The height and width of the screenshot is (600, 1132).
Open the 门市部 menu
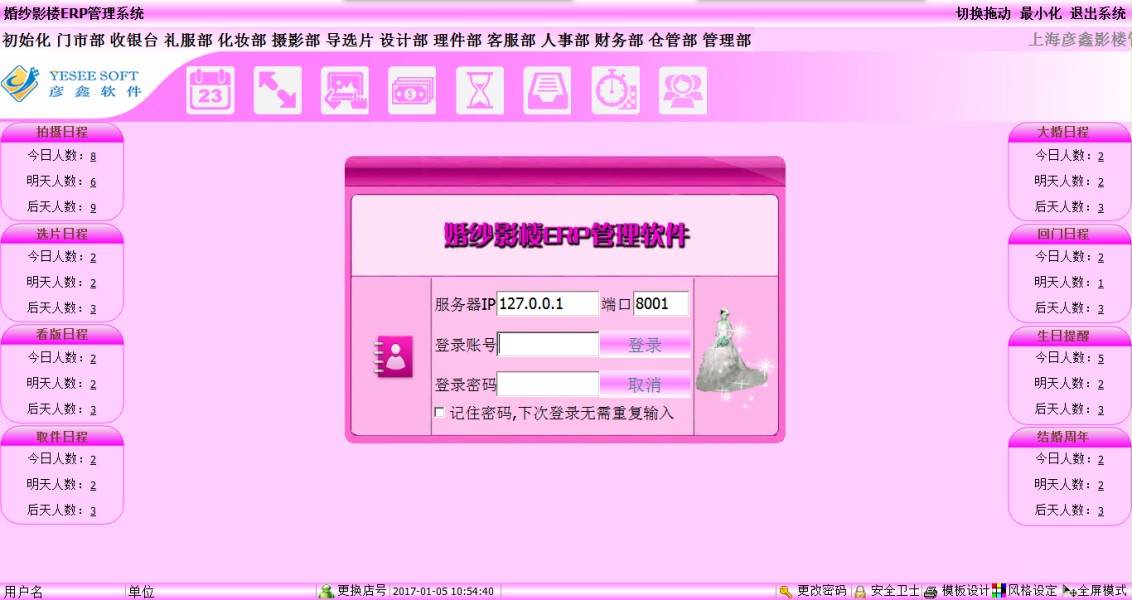80,40
